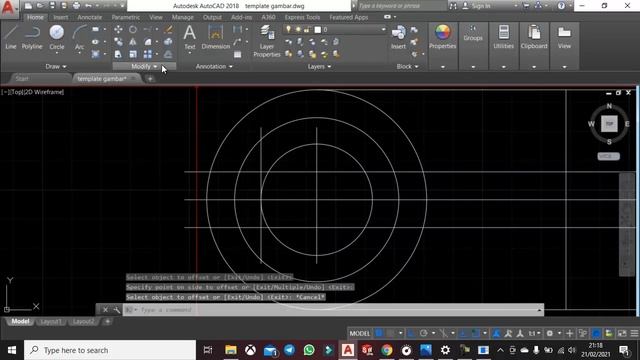Viewport: 640px width, 360px height.
Task: Click the Scale tool icon
Action: coord(133,54)
